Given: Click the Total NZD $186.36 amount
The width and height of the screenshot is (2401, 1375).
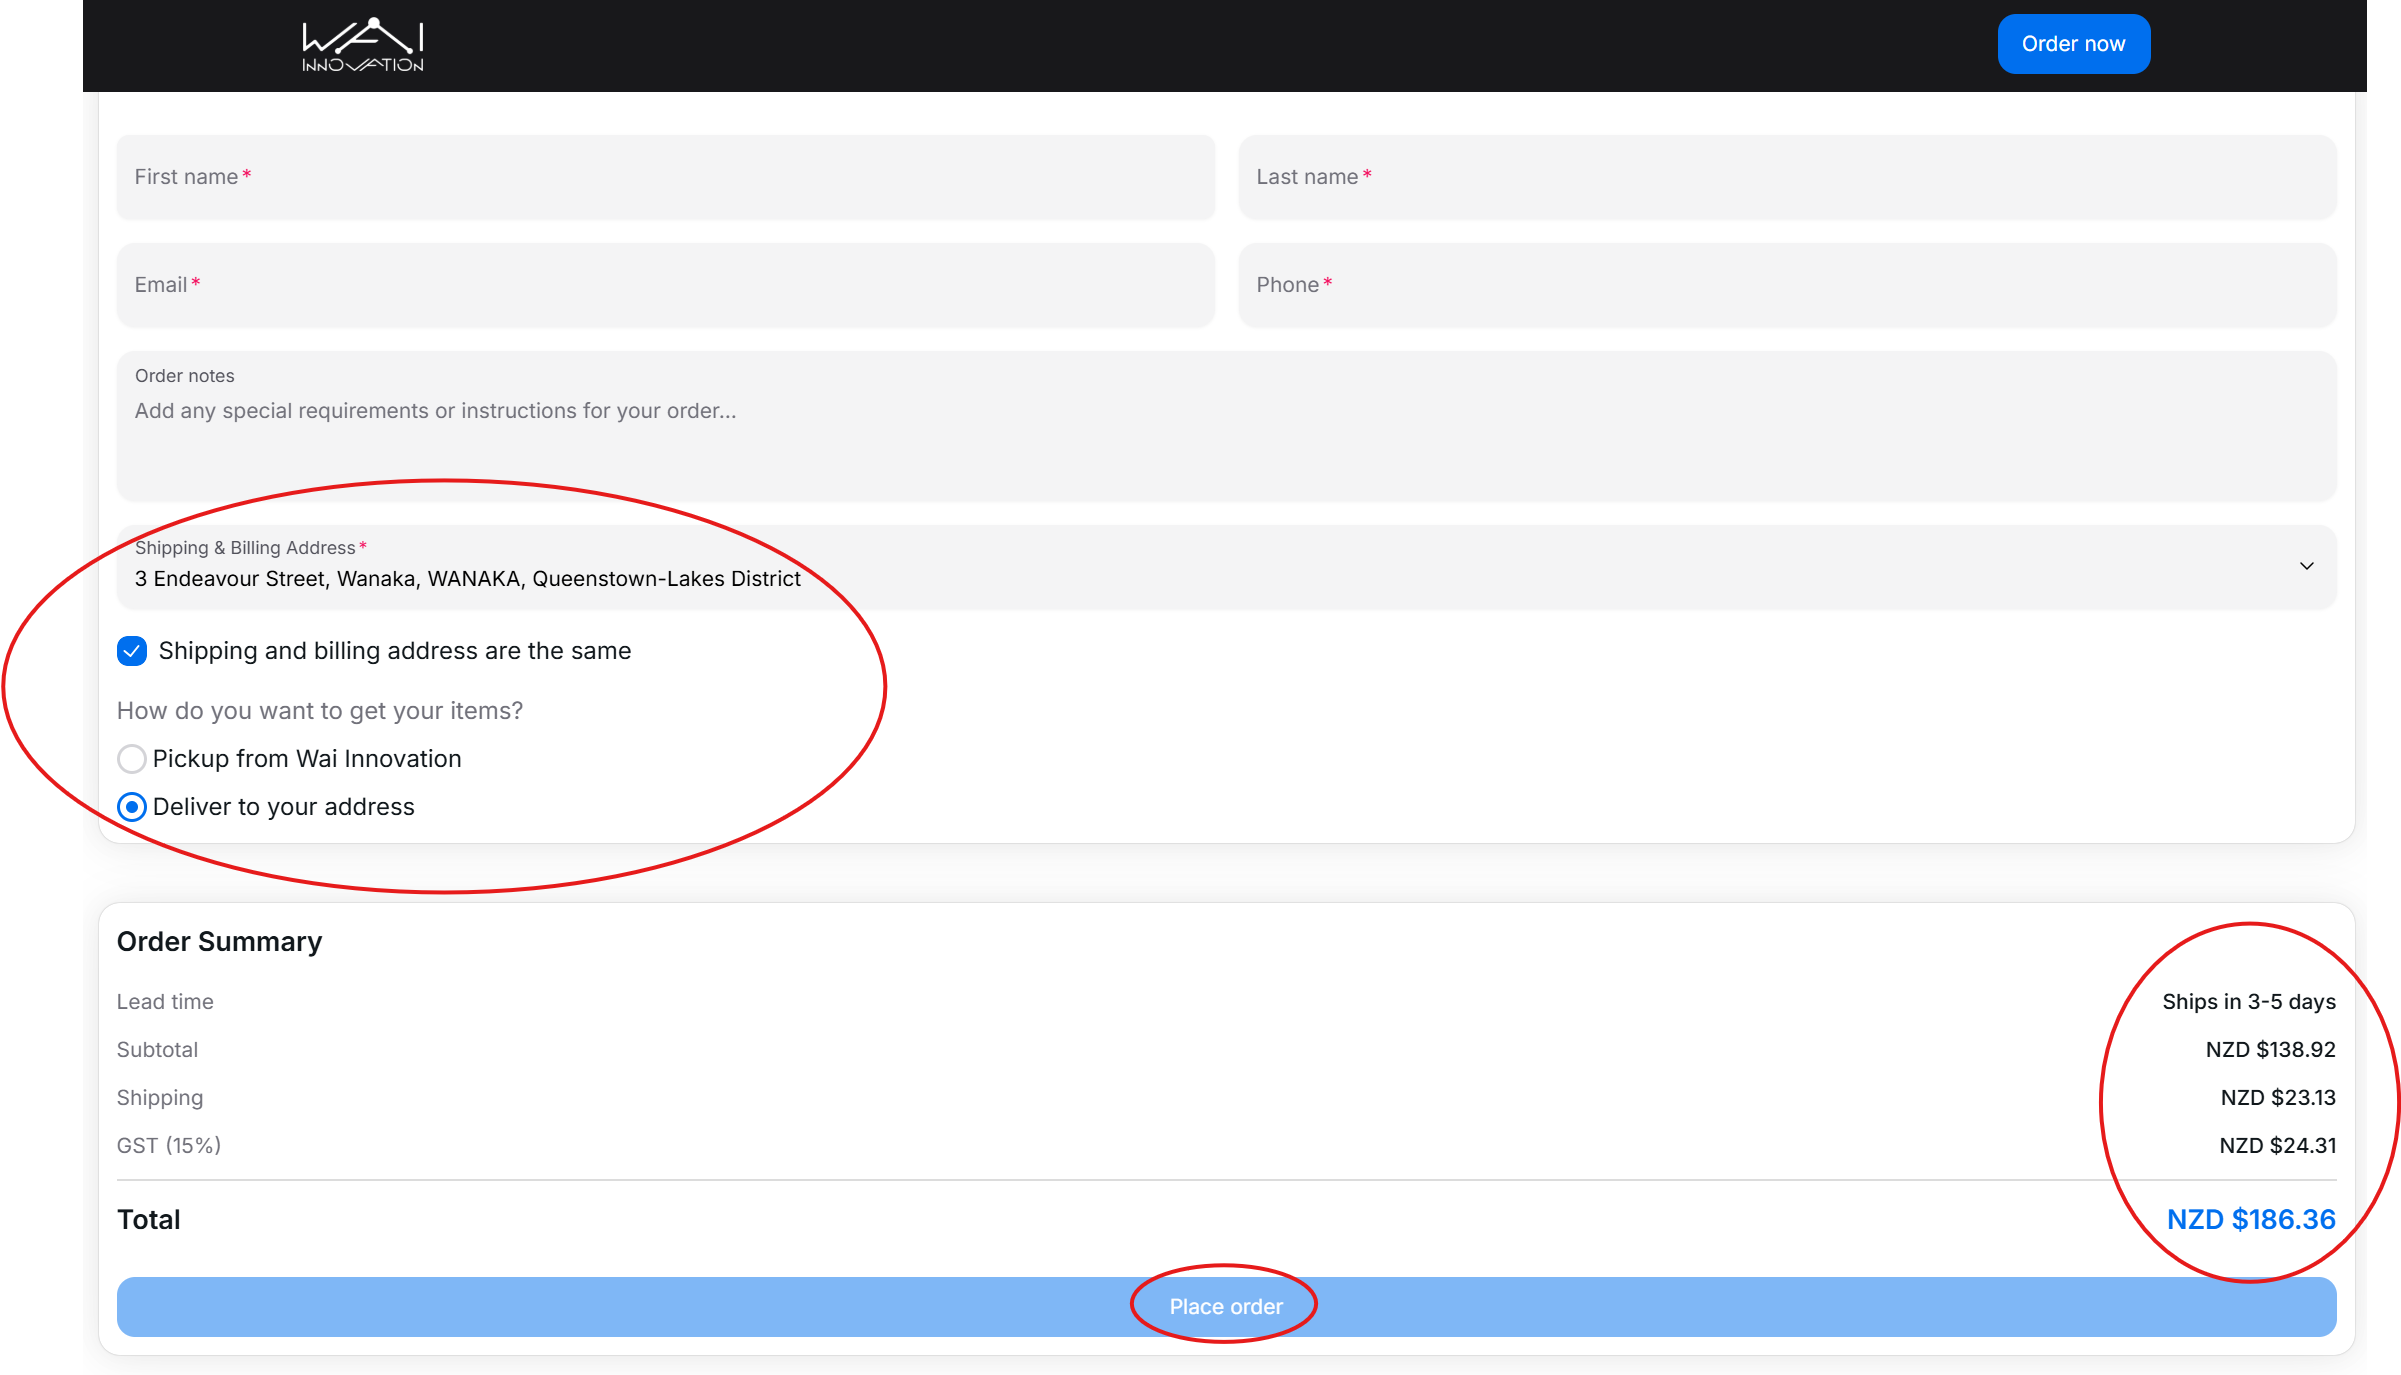Looking at the screenshot, I should 2250,1219.
